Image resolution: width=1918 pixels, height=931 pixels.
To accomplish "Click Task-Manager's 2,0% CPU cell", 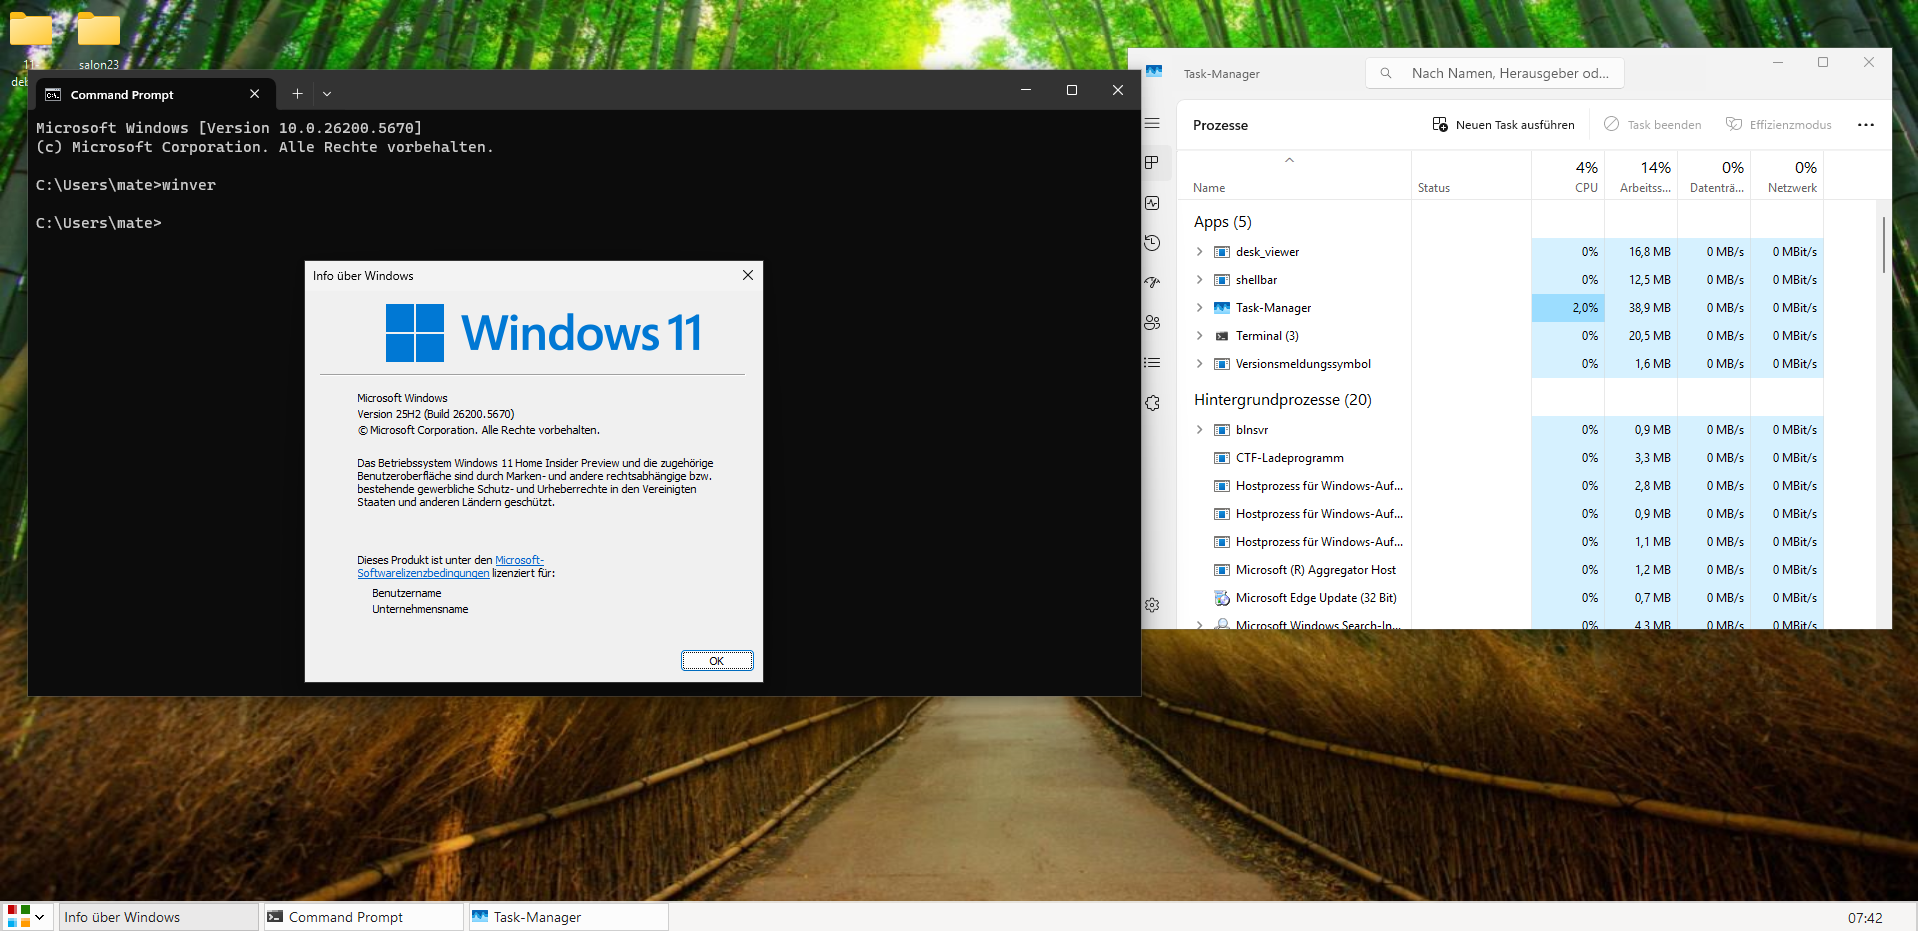I will [1568, 308].
